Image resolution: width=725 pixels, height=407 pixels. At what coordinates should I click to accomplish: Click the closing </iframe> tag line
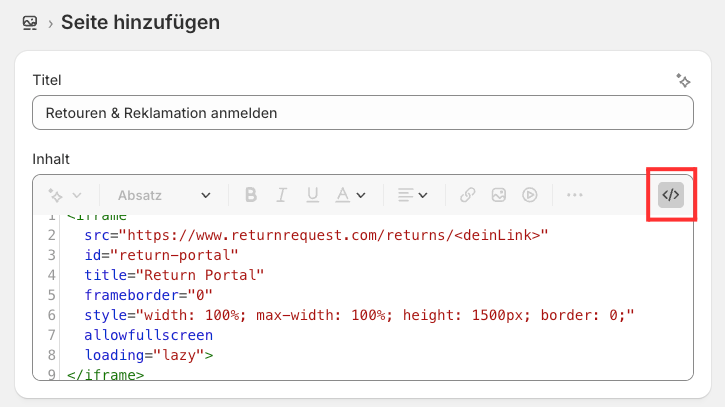tap(105, 375)
